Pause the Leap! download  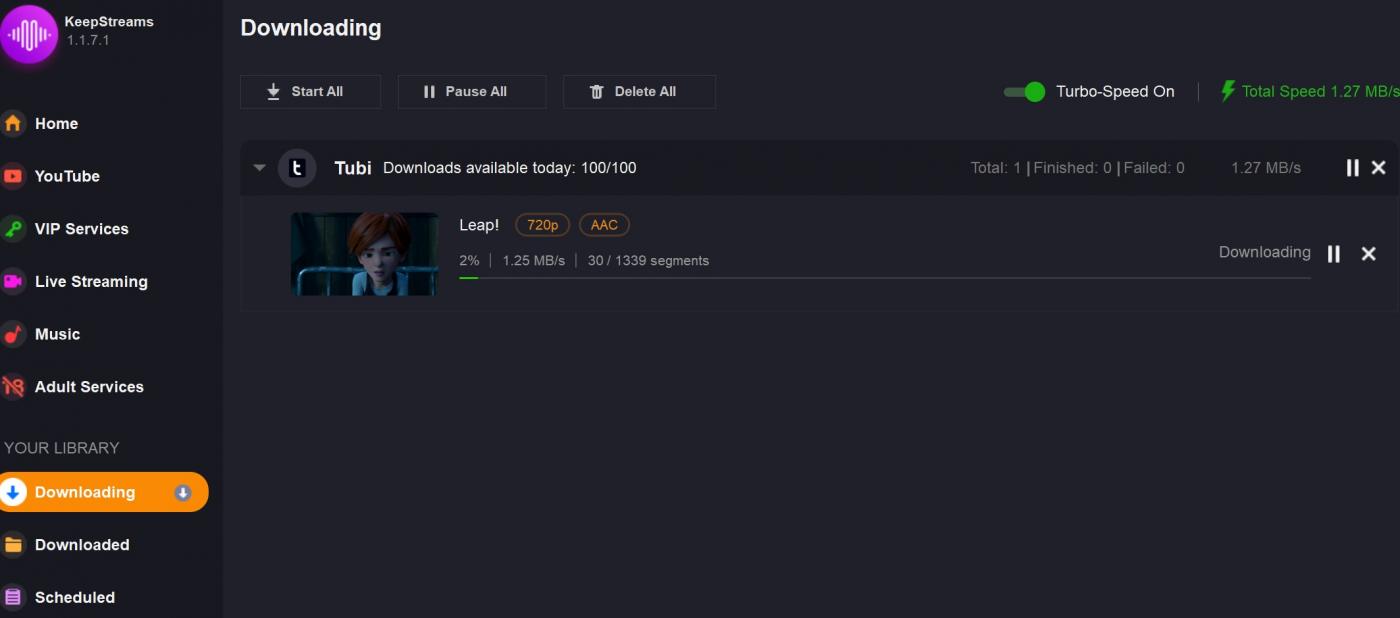[1333, 254]
